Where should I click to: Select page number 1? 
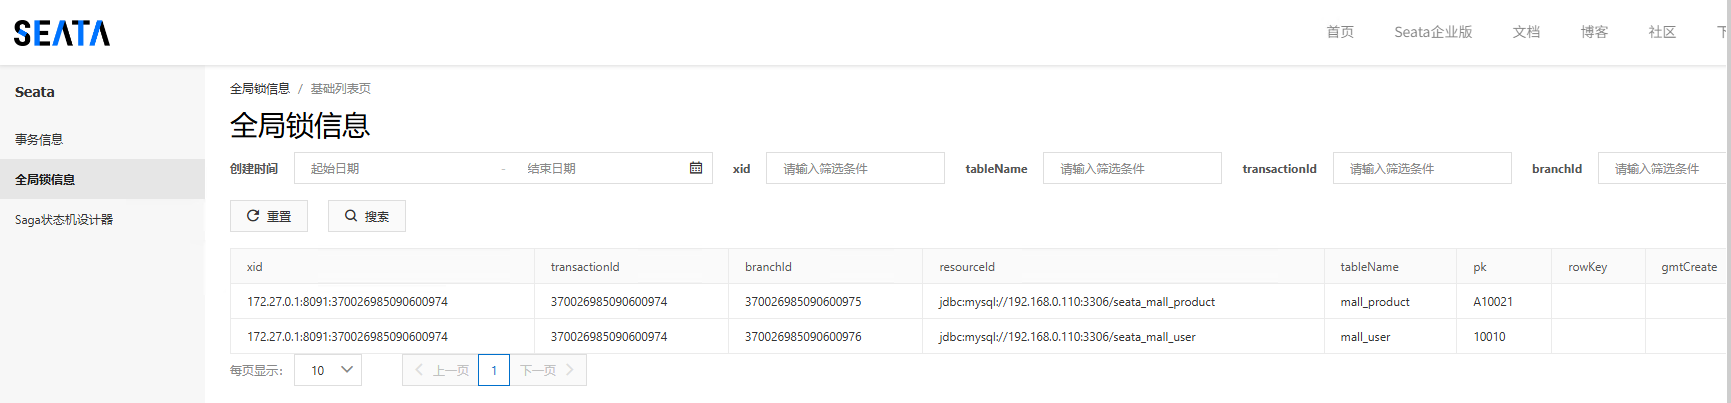point(494,370)
